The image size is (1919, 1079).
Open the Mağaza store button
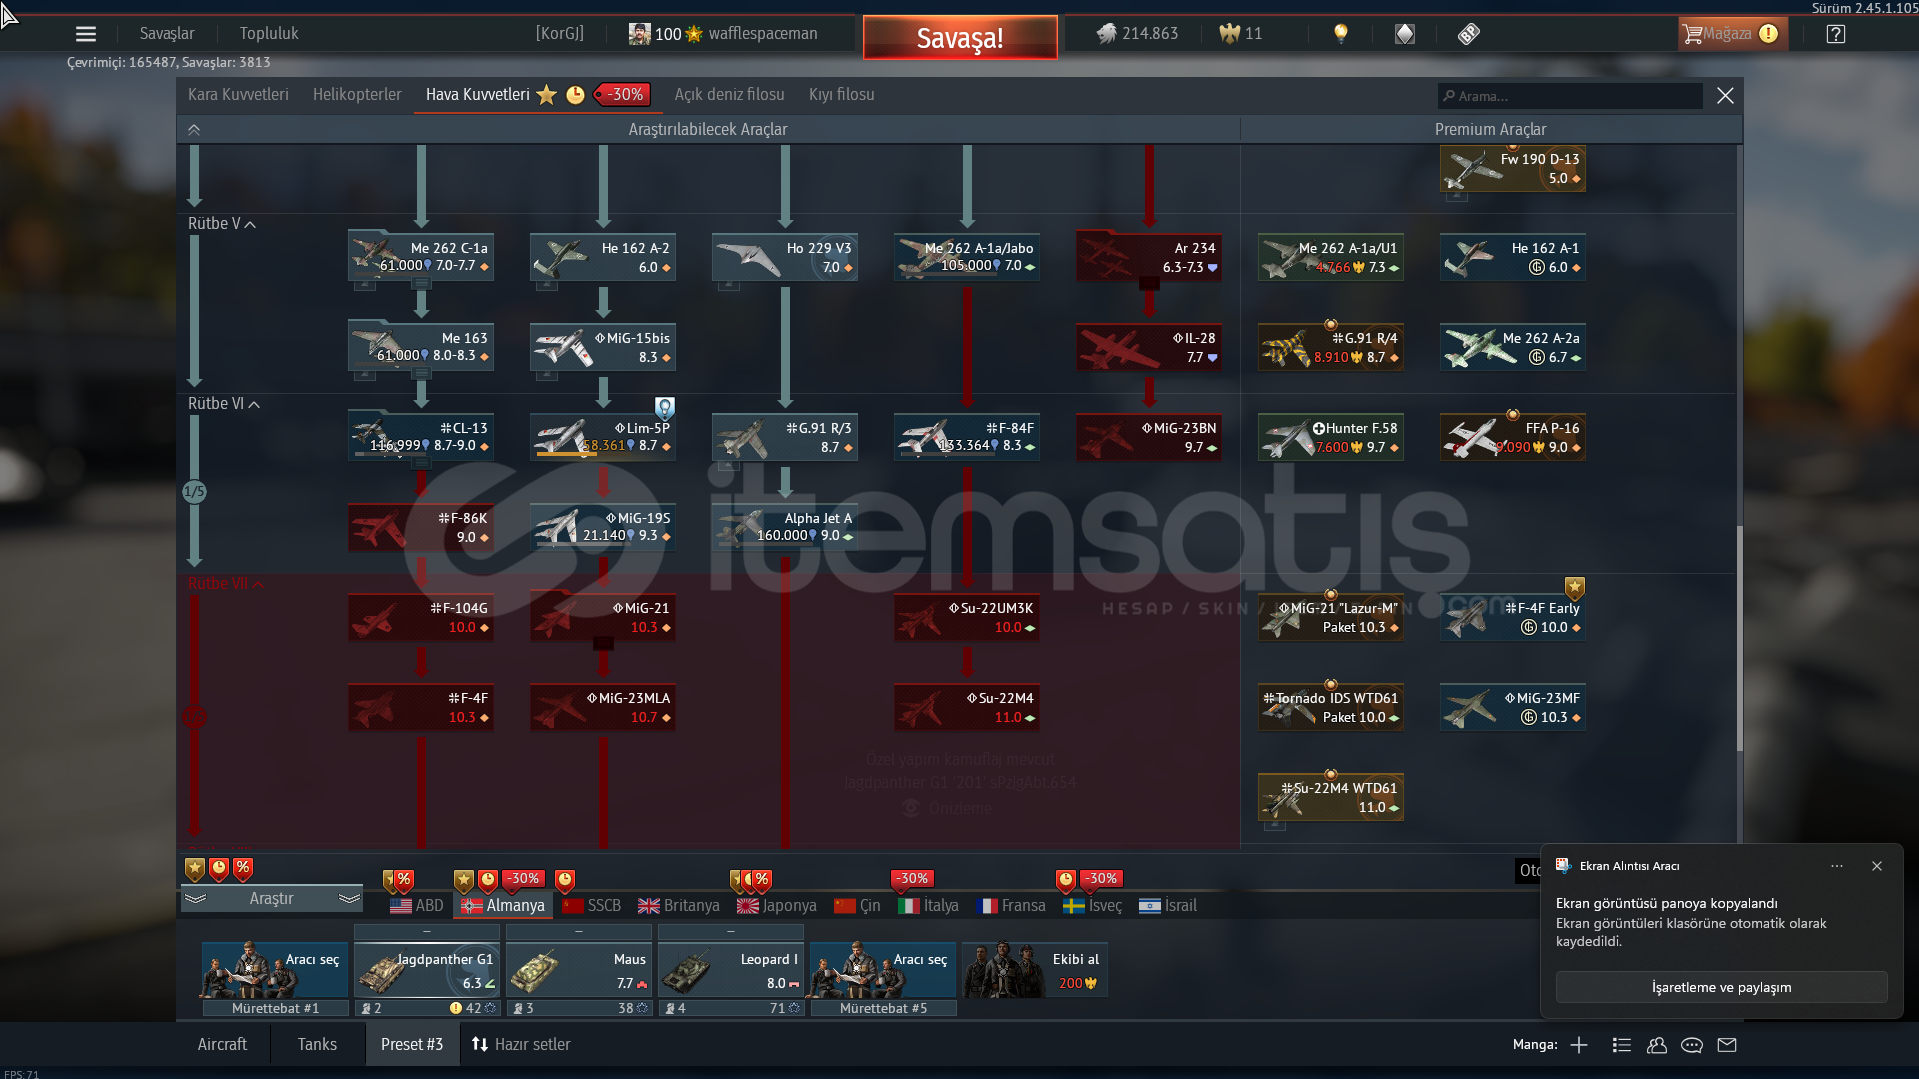point(1732,34)
